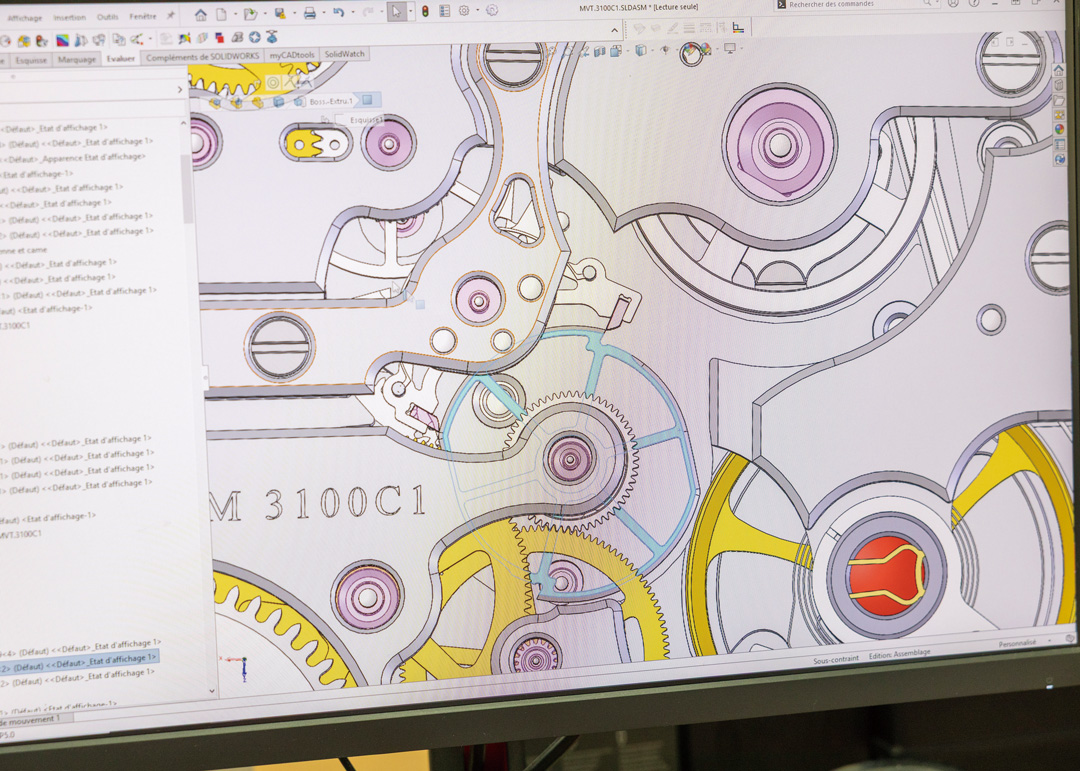Open the Select tool dropdown arrow
This screenshot has width=1080, height=771.
410,12
